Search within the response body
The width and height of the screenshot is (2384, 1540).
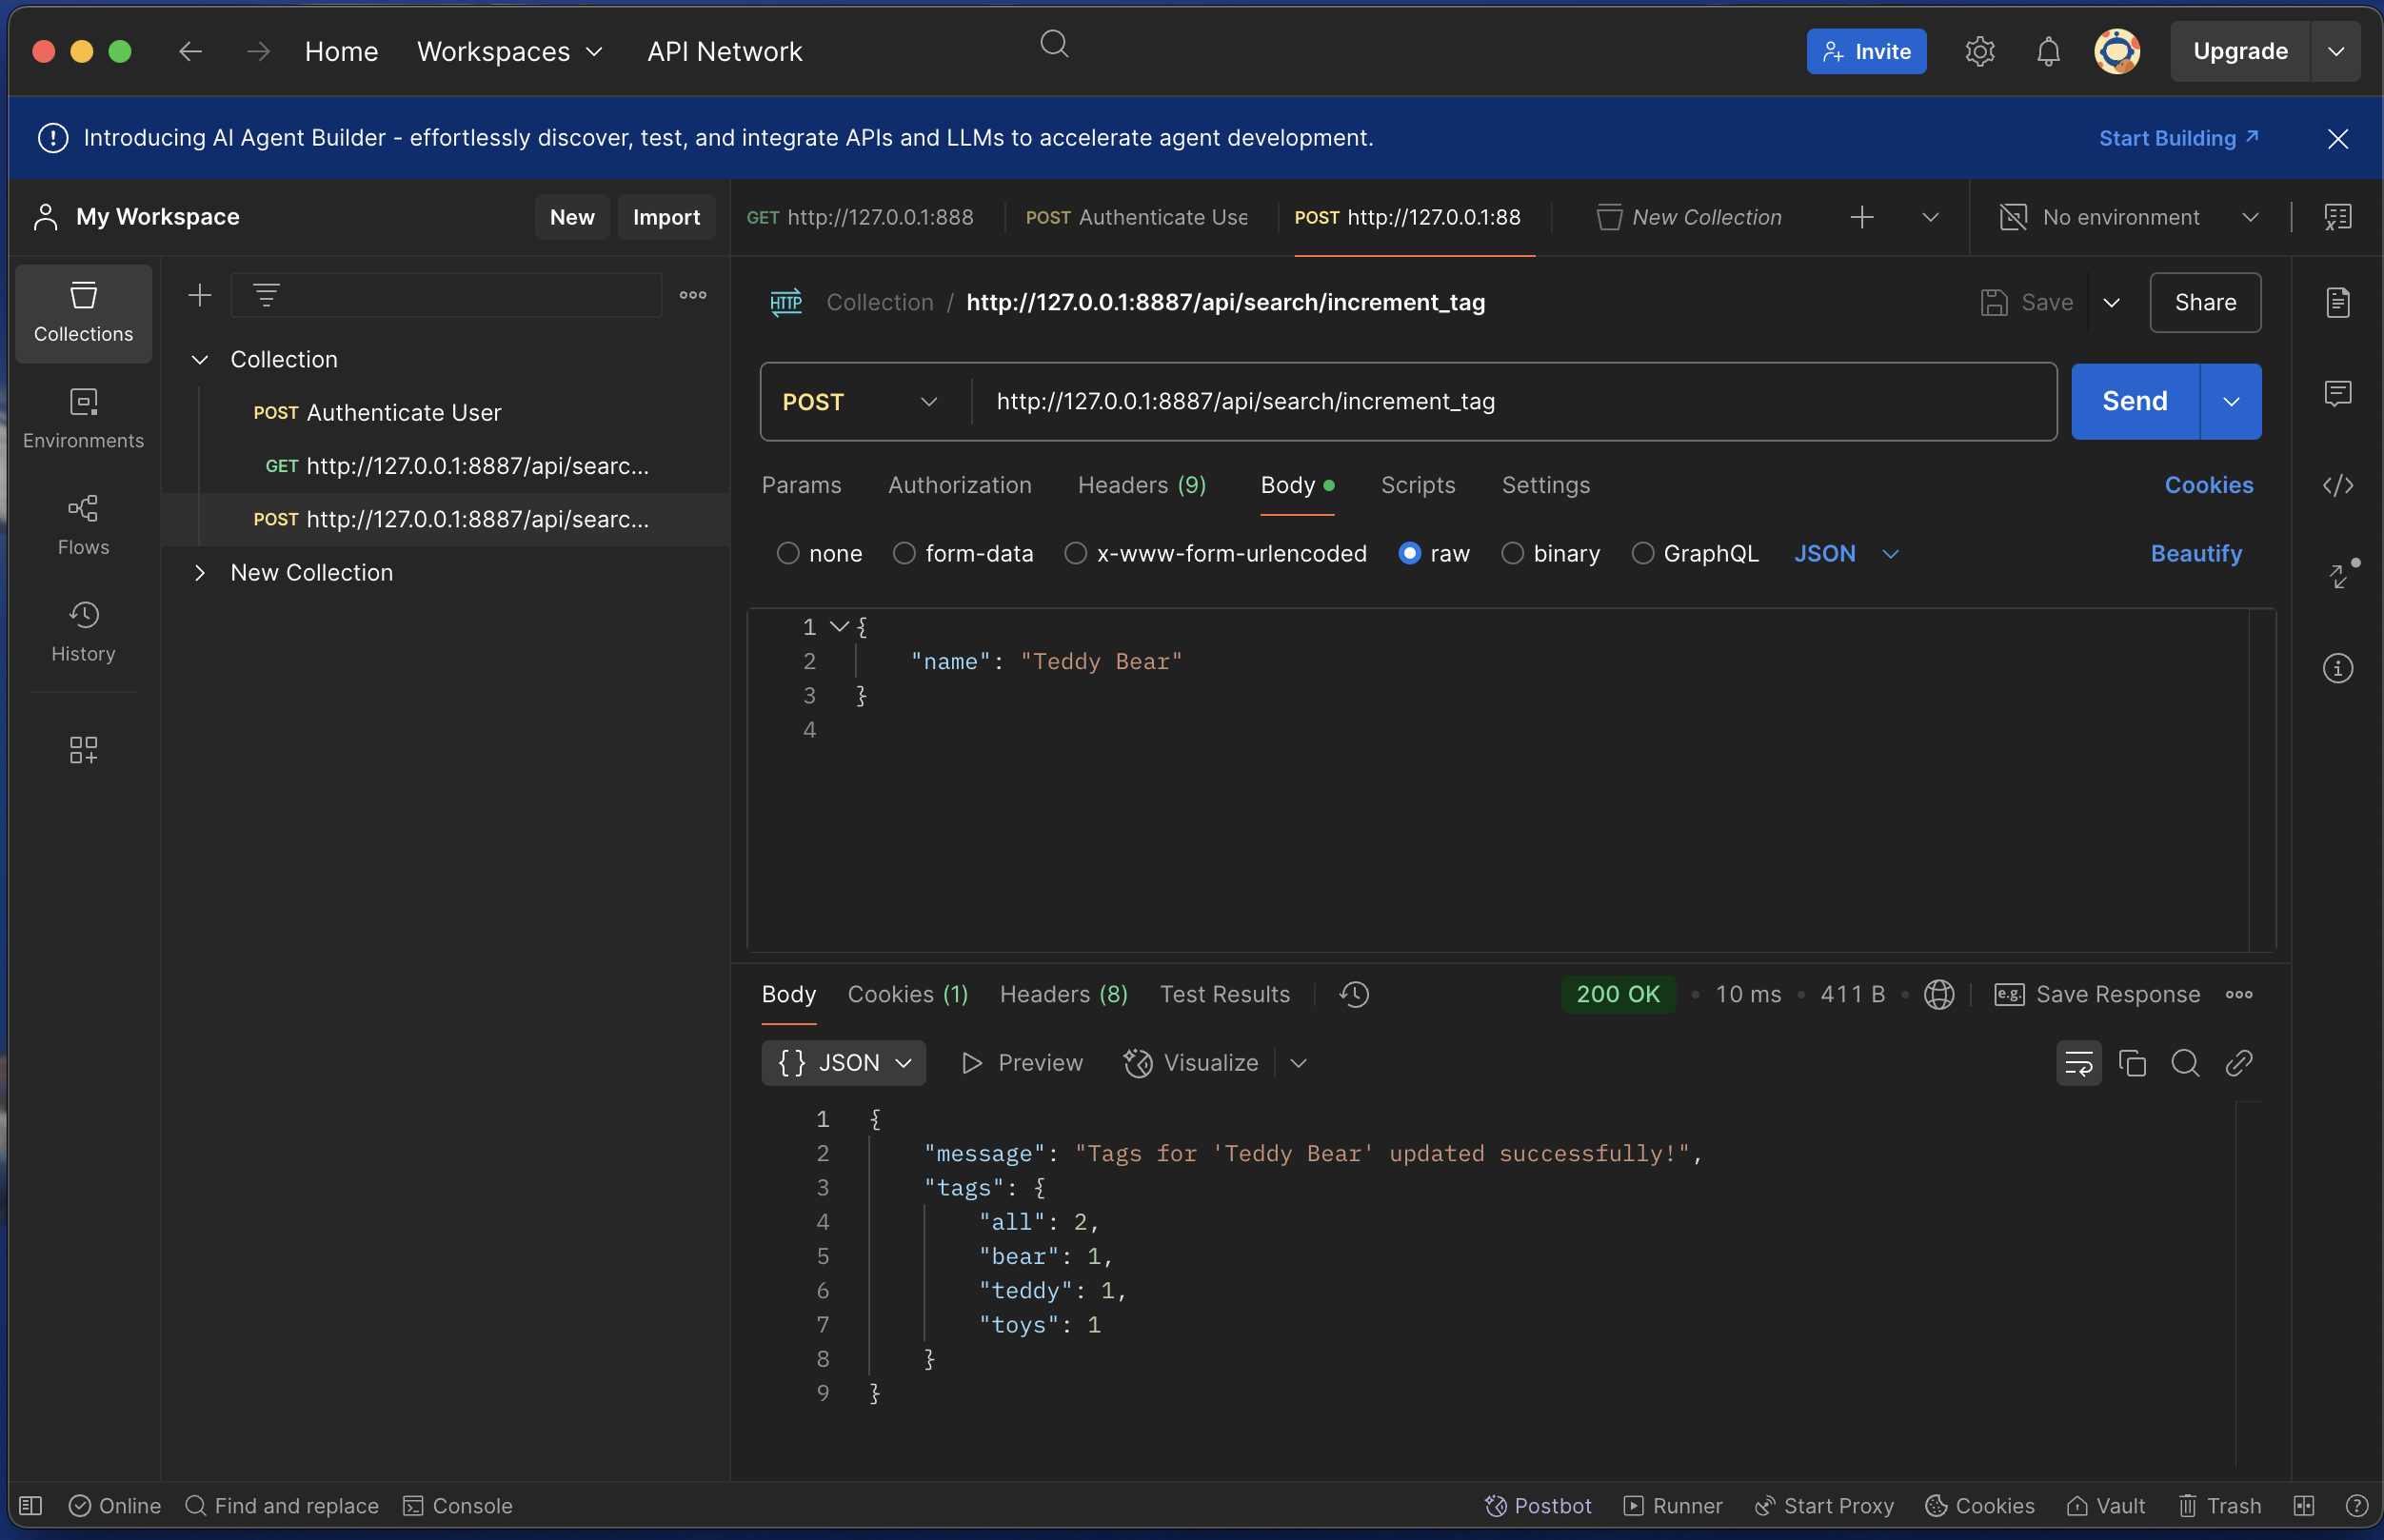pos(2185,1062)
